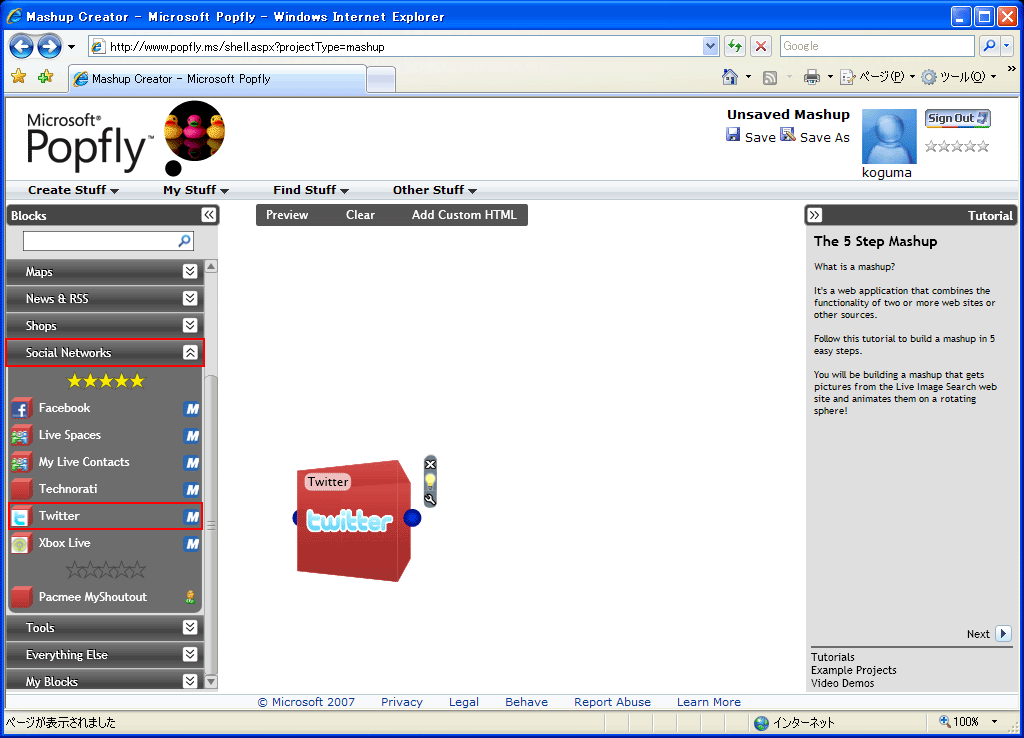Click the Twitter block's right output connector
The image size is (1024, 738).
pos(412,518)
